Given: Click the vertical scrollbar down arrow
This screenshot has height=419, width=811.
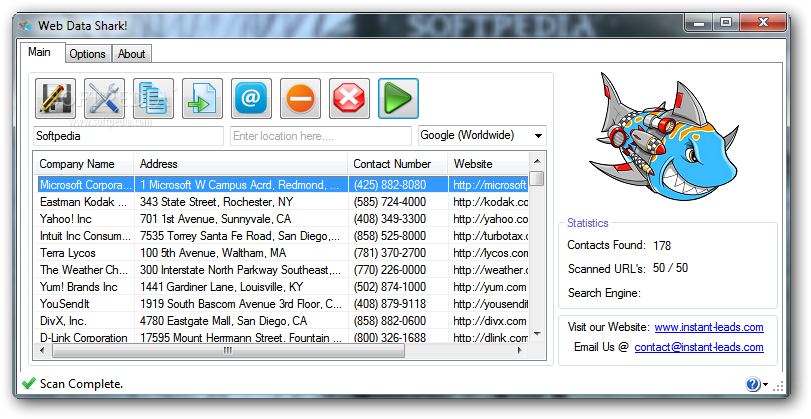Looking at the screenshot, I should click(537, 334).
